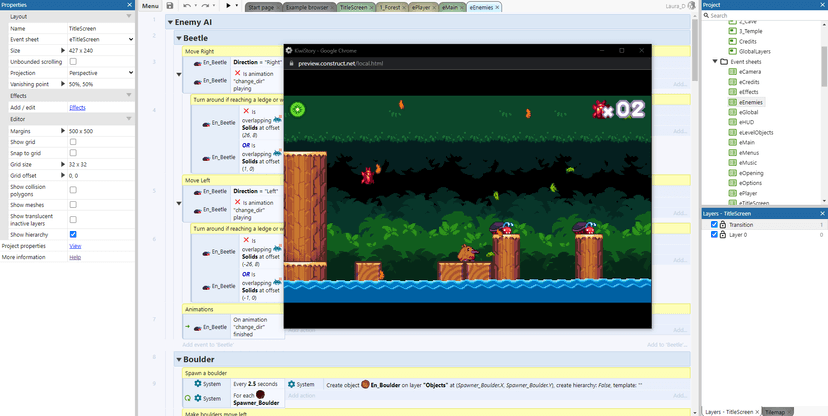Click the eGlobal event sheet icon

click(x=732, y=112)
